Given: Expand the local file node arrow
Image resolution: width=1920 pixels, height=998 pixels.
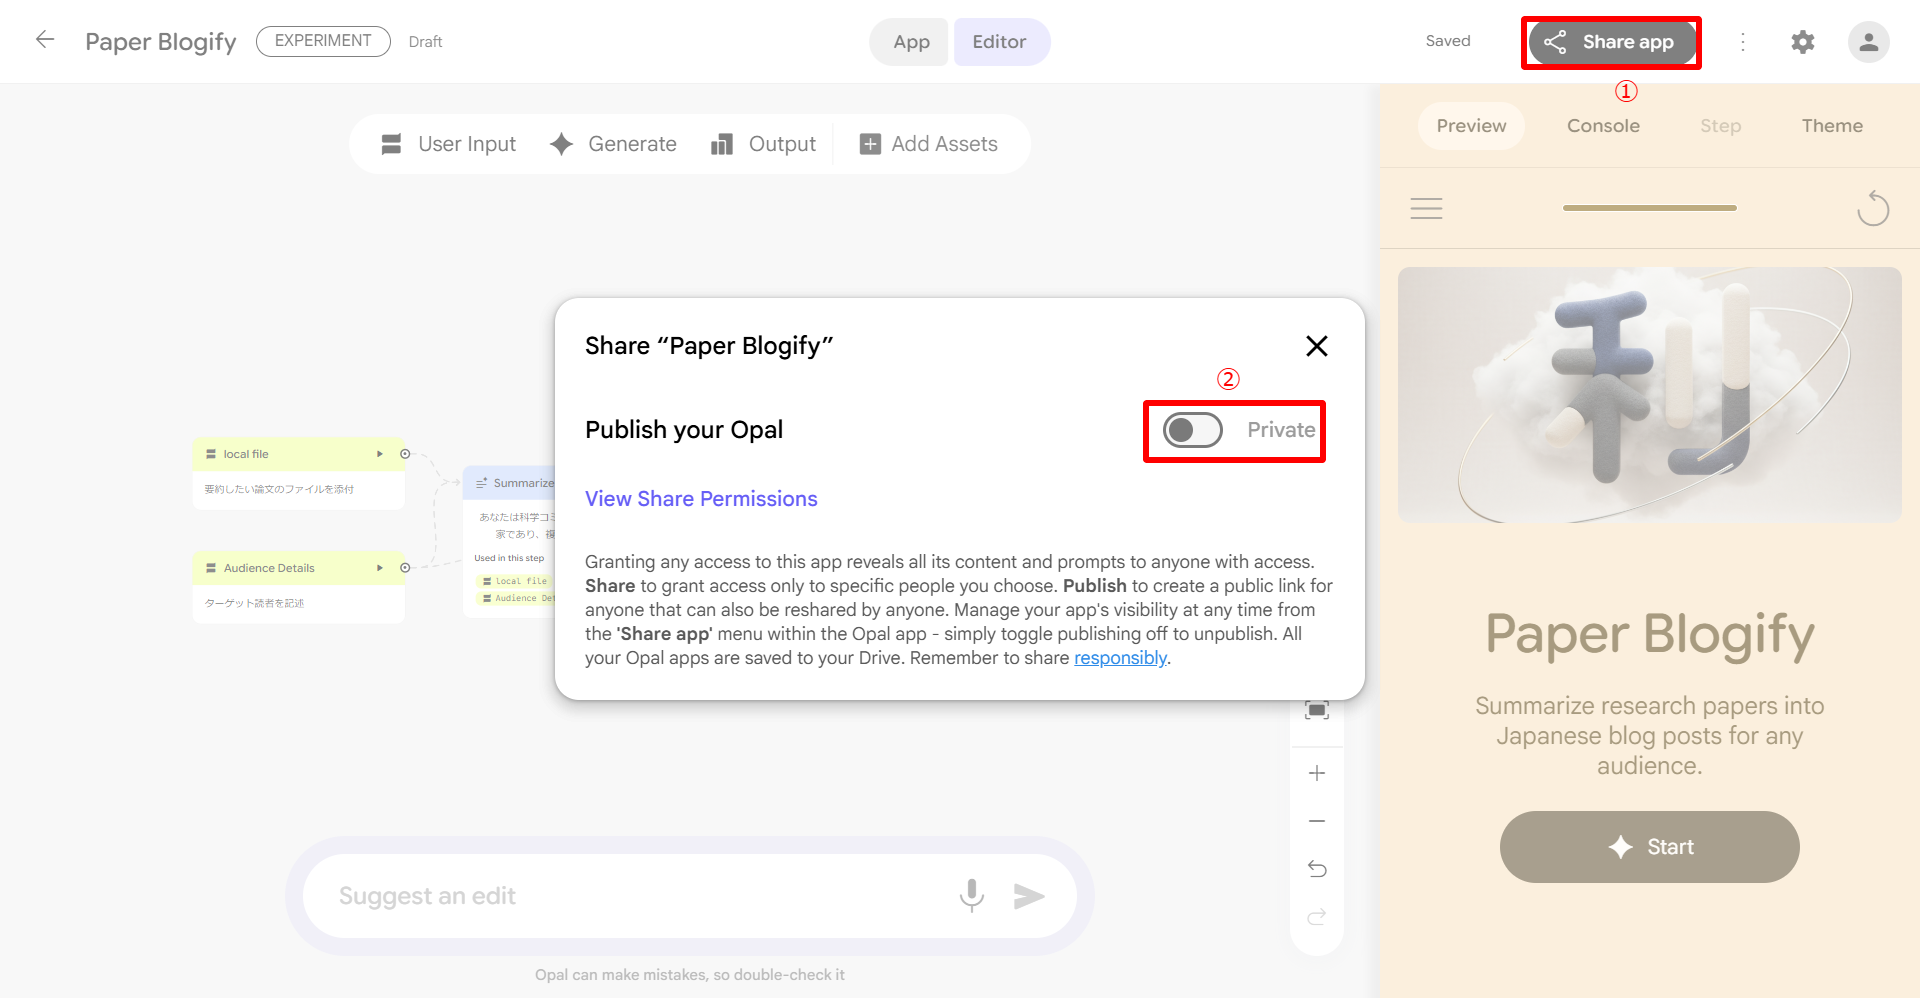Looking at the screenshot, I should point(380,454).
